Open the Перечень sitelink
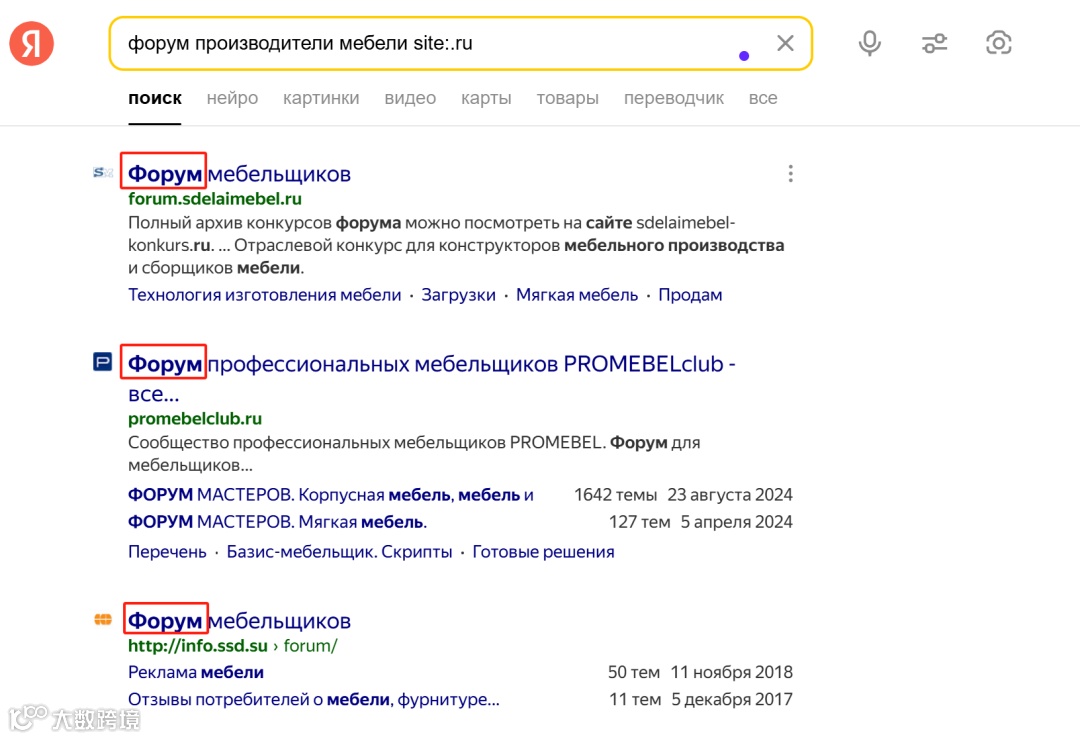Screen dimensions: 1080x739 (167, 552)
